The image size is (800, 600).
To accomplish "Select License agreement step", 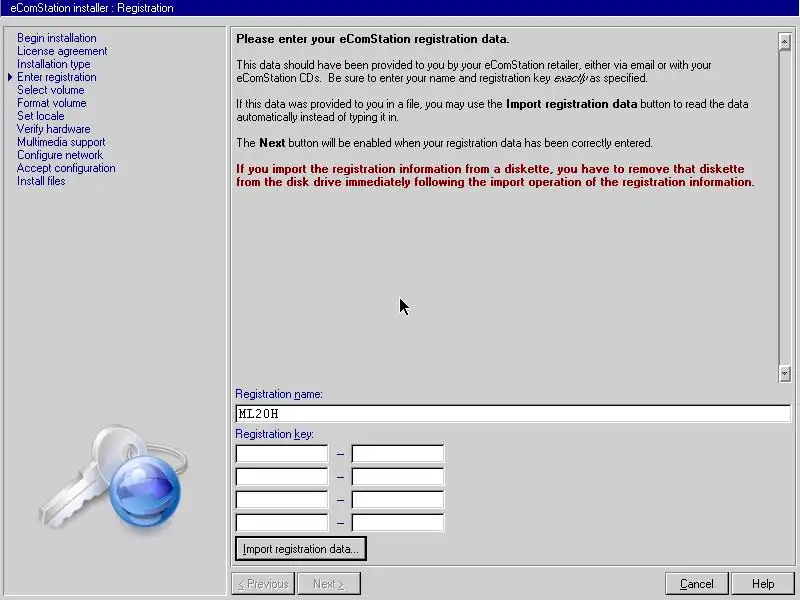I will [x=62, y=51].
